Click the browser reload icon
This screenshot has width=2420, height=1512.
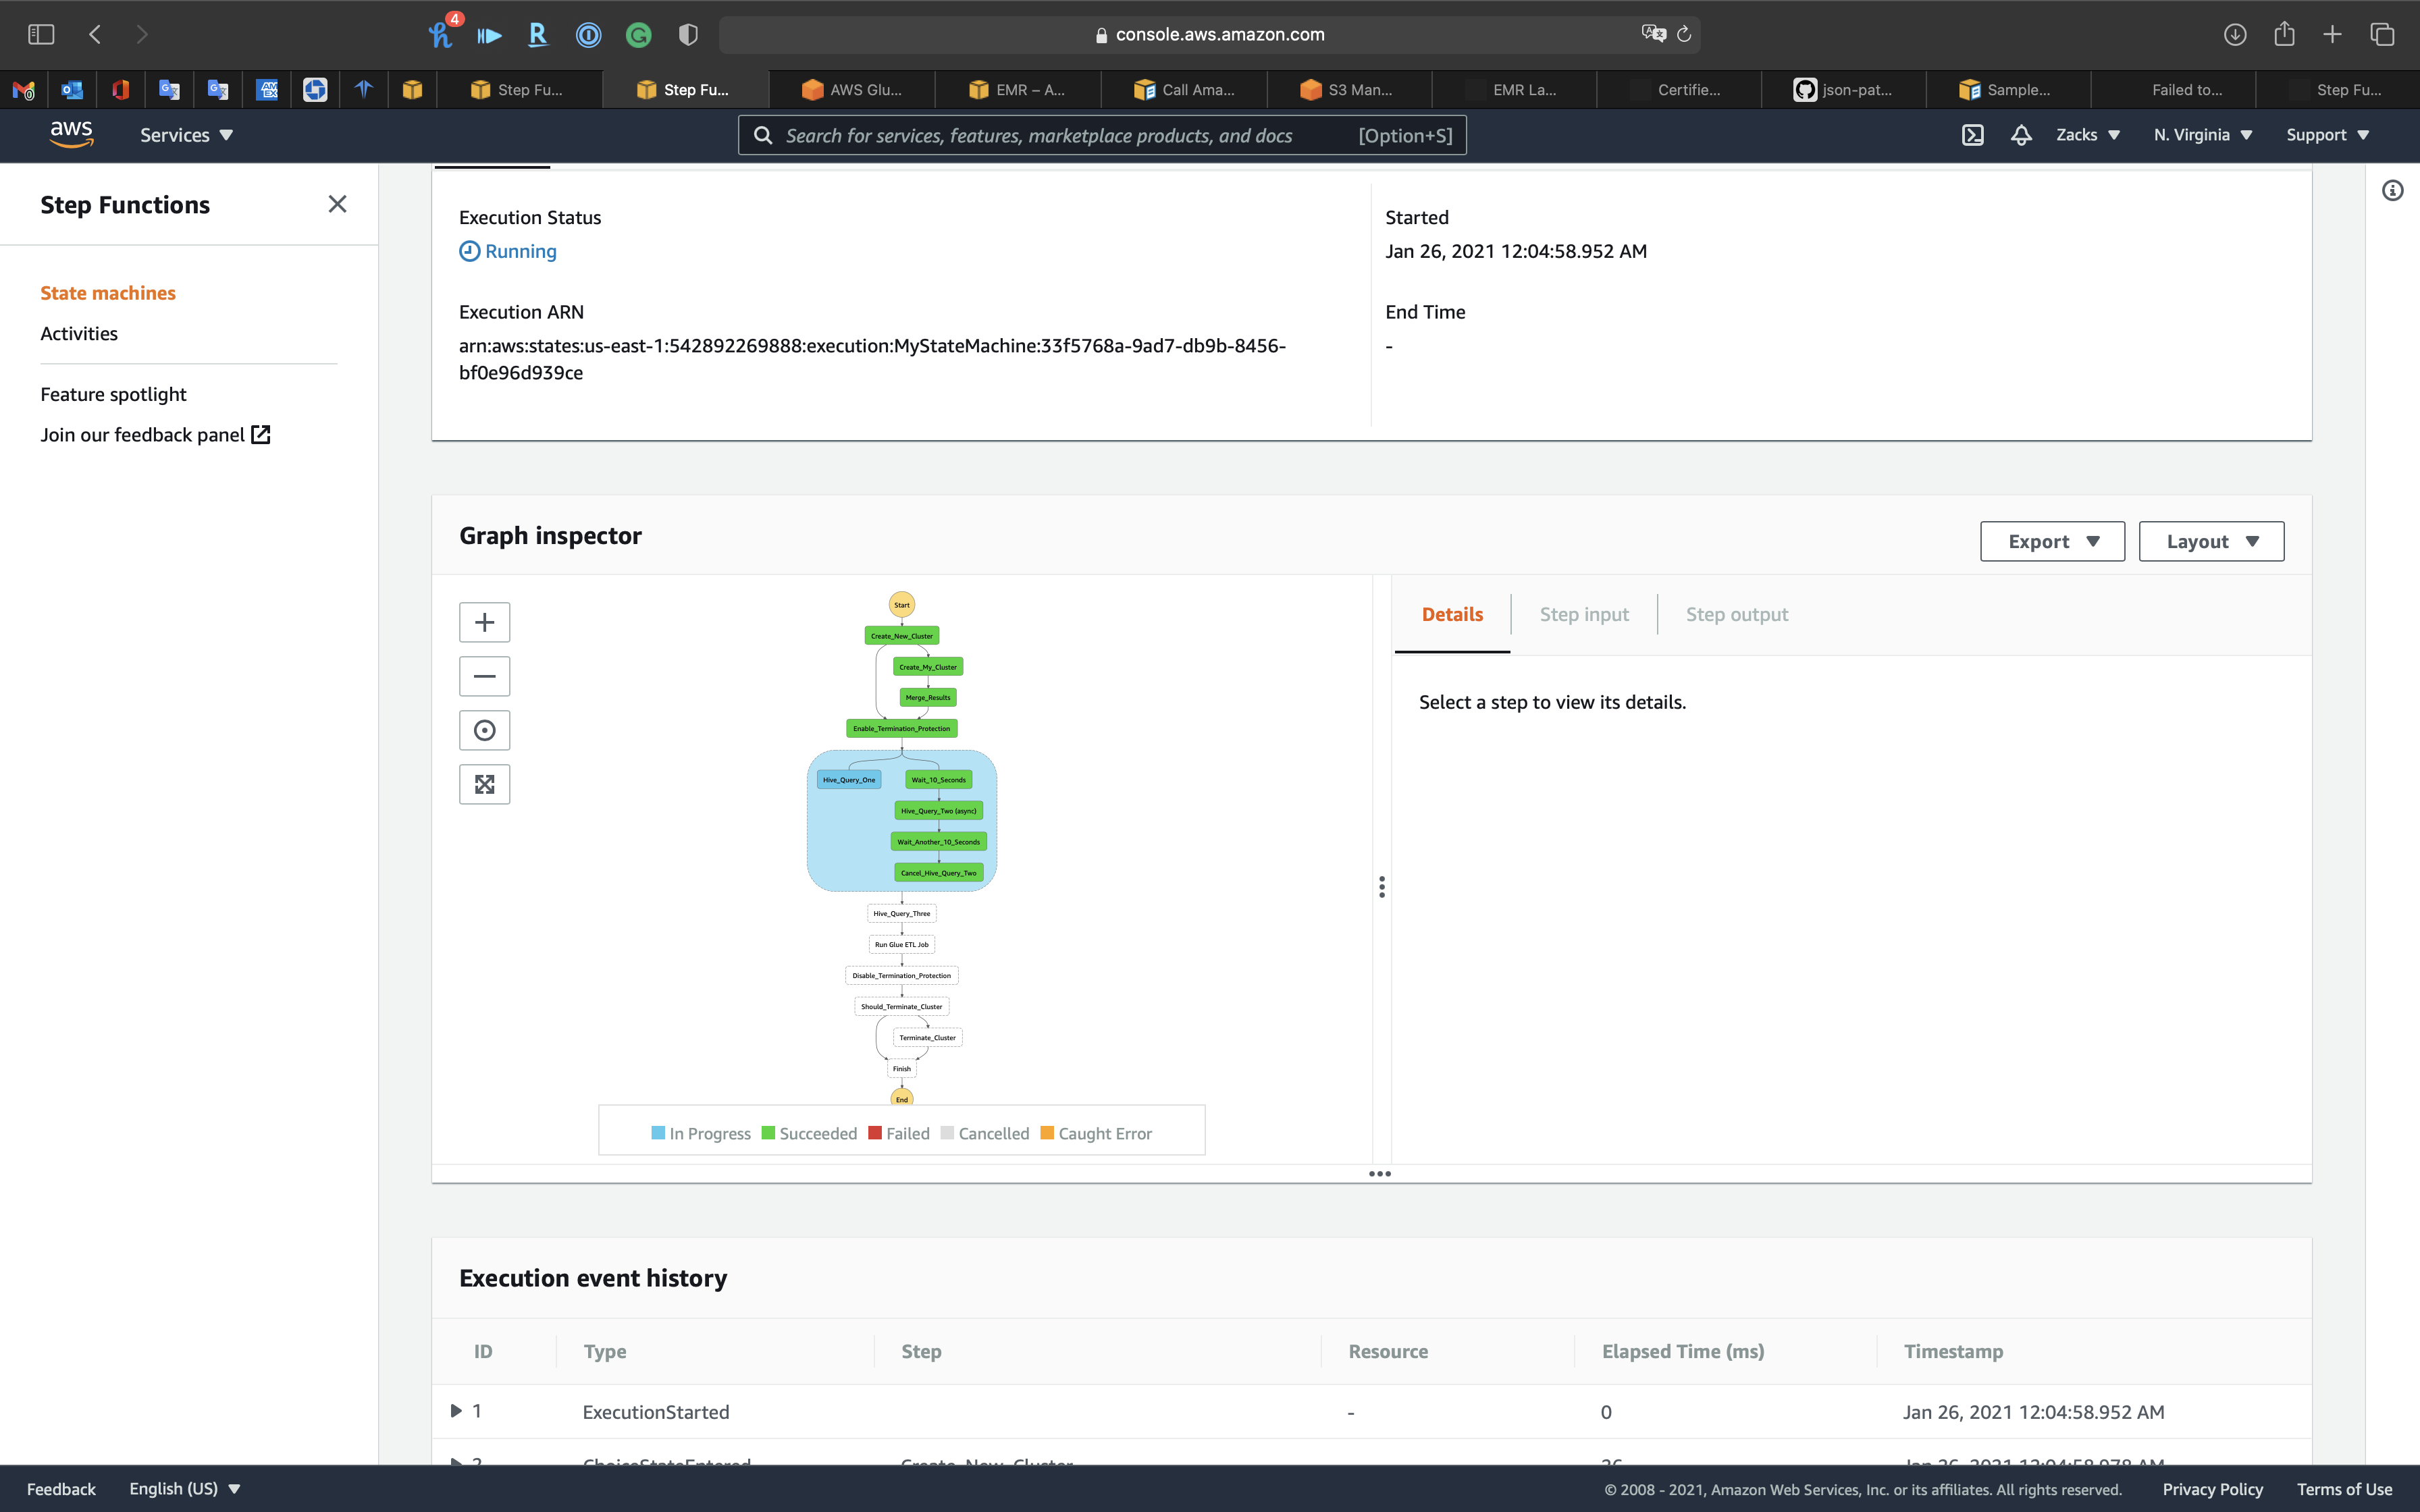pos(1684,34)
